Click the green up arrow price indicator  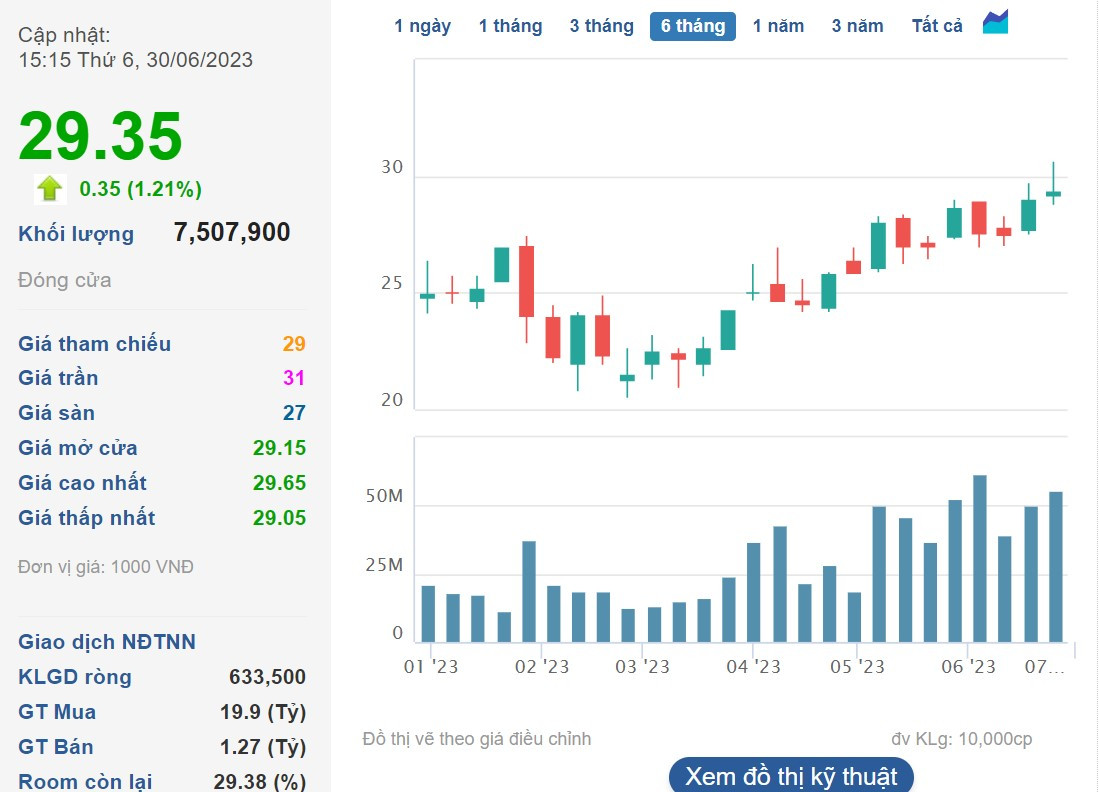coord(49,189)
